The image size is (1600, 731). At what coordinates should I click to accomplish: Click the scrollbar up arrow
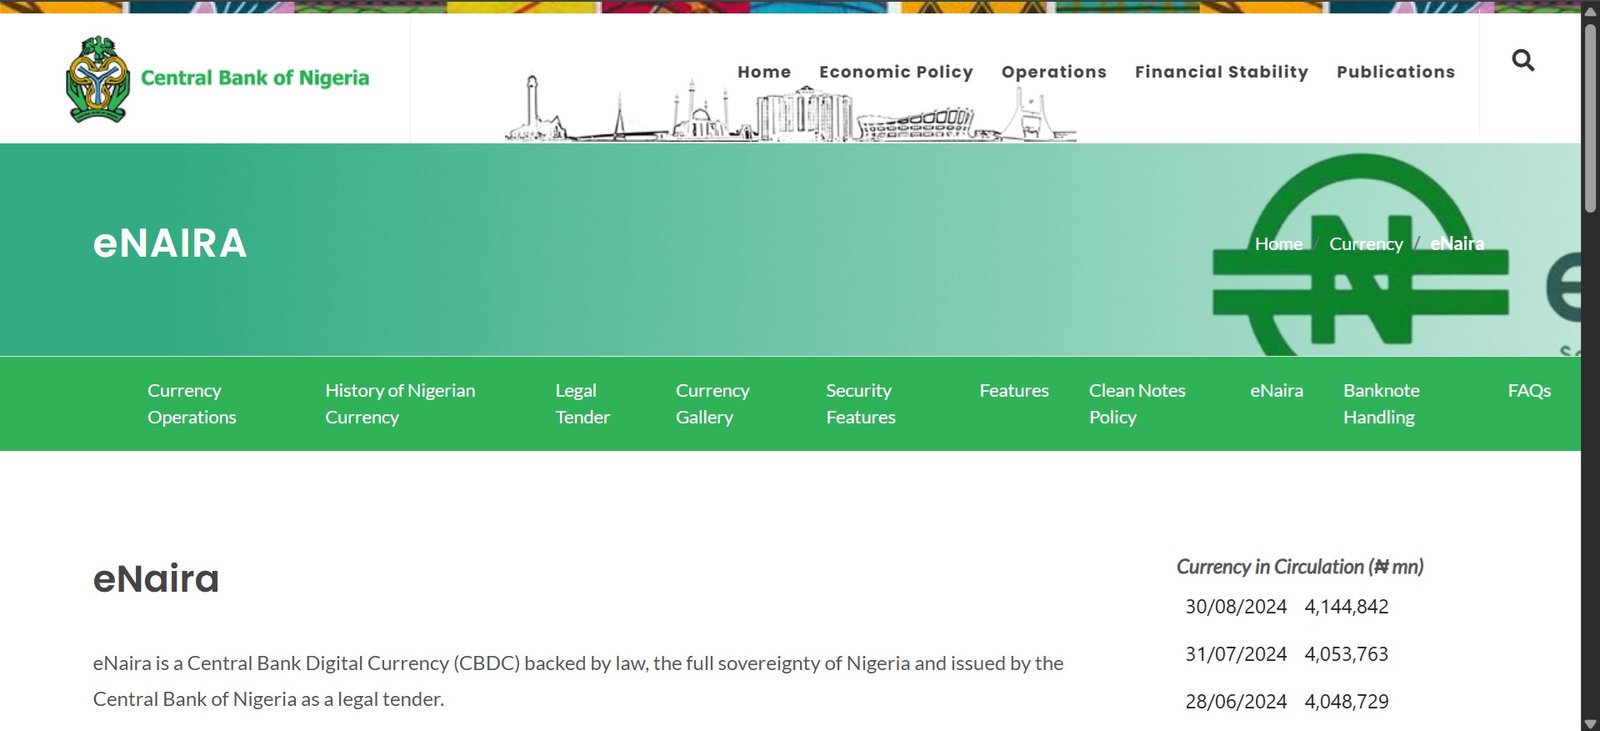coord(1590,10)
